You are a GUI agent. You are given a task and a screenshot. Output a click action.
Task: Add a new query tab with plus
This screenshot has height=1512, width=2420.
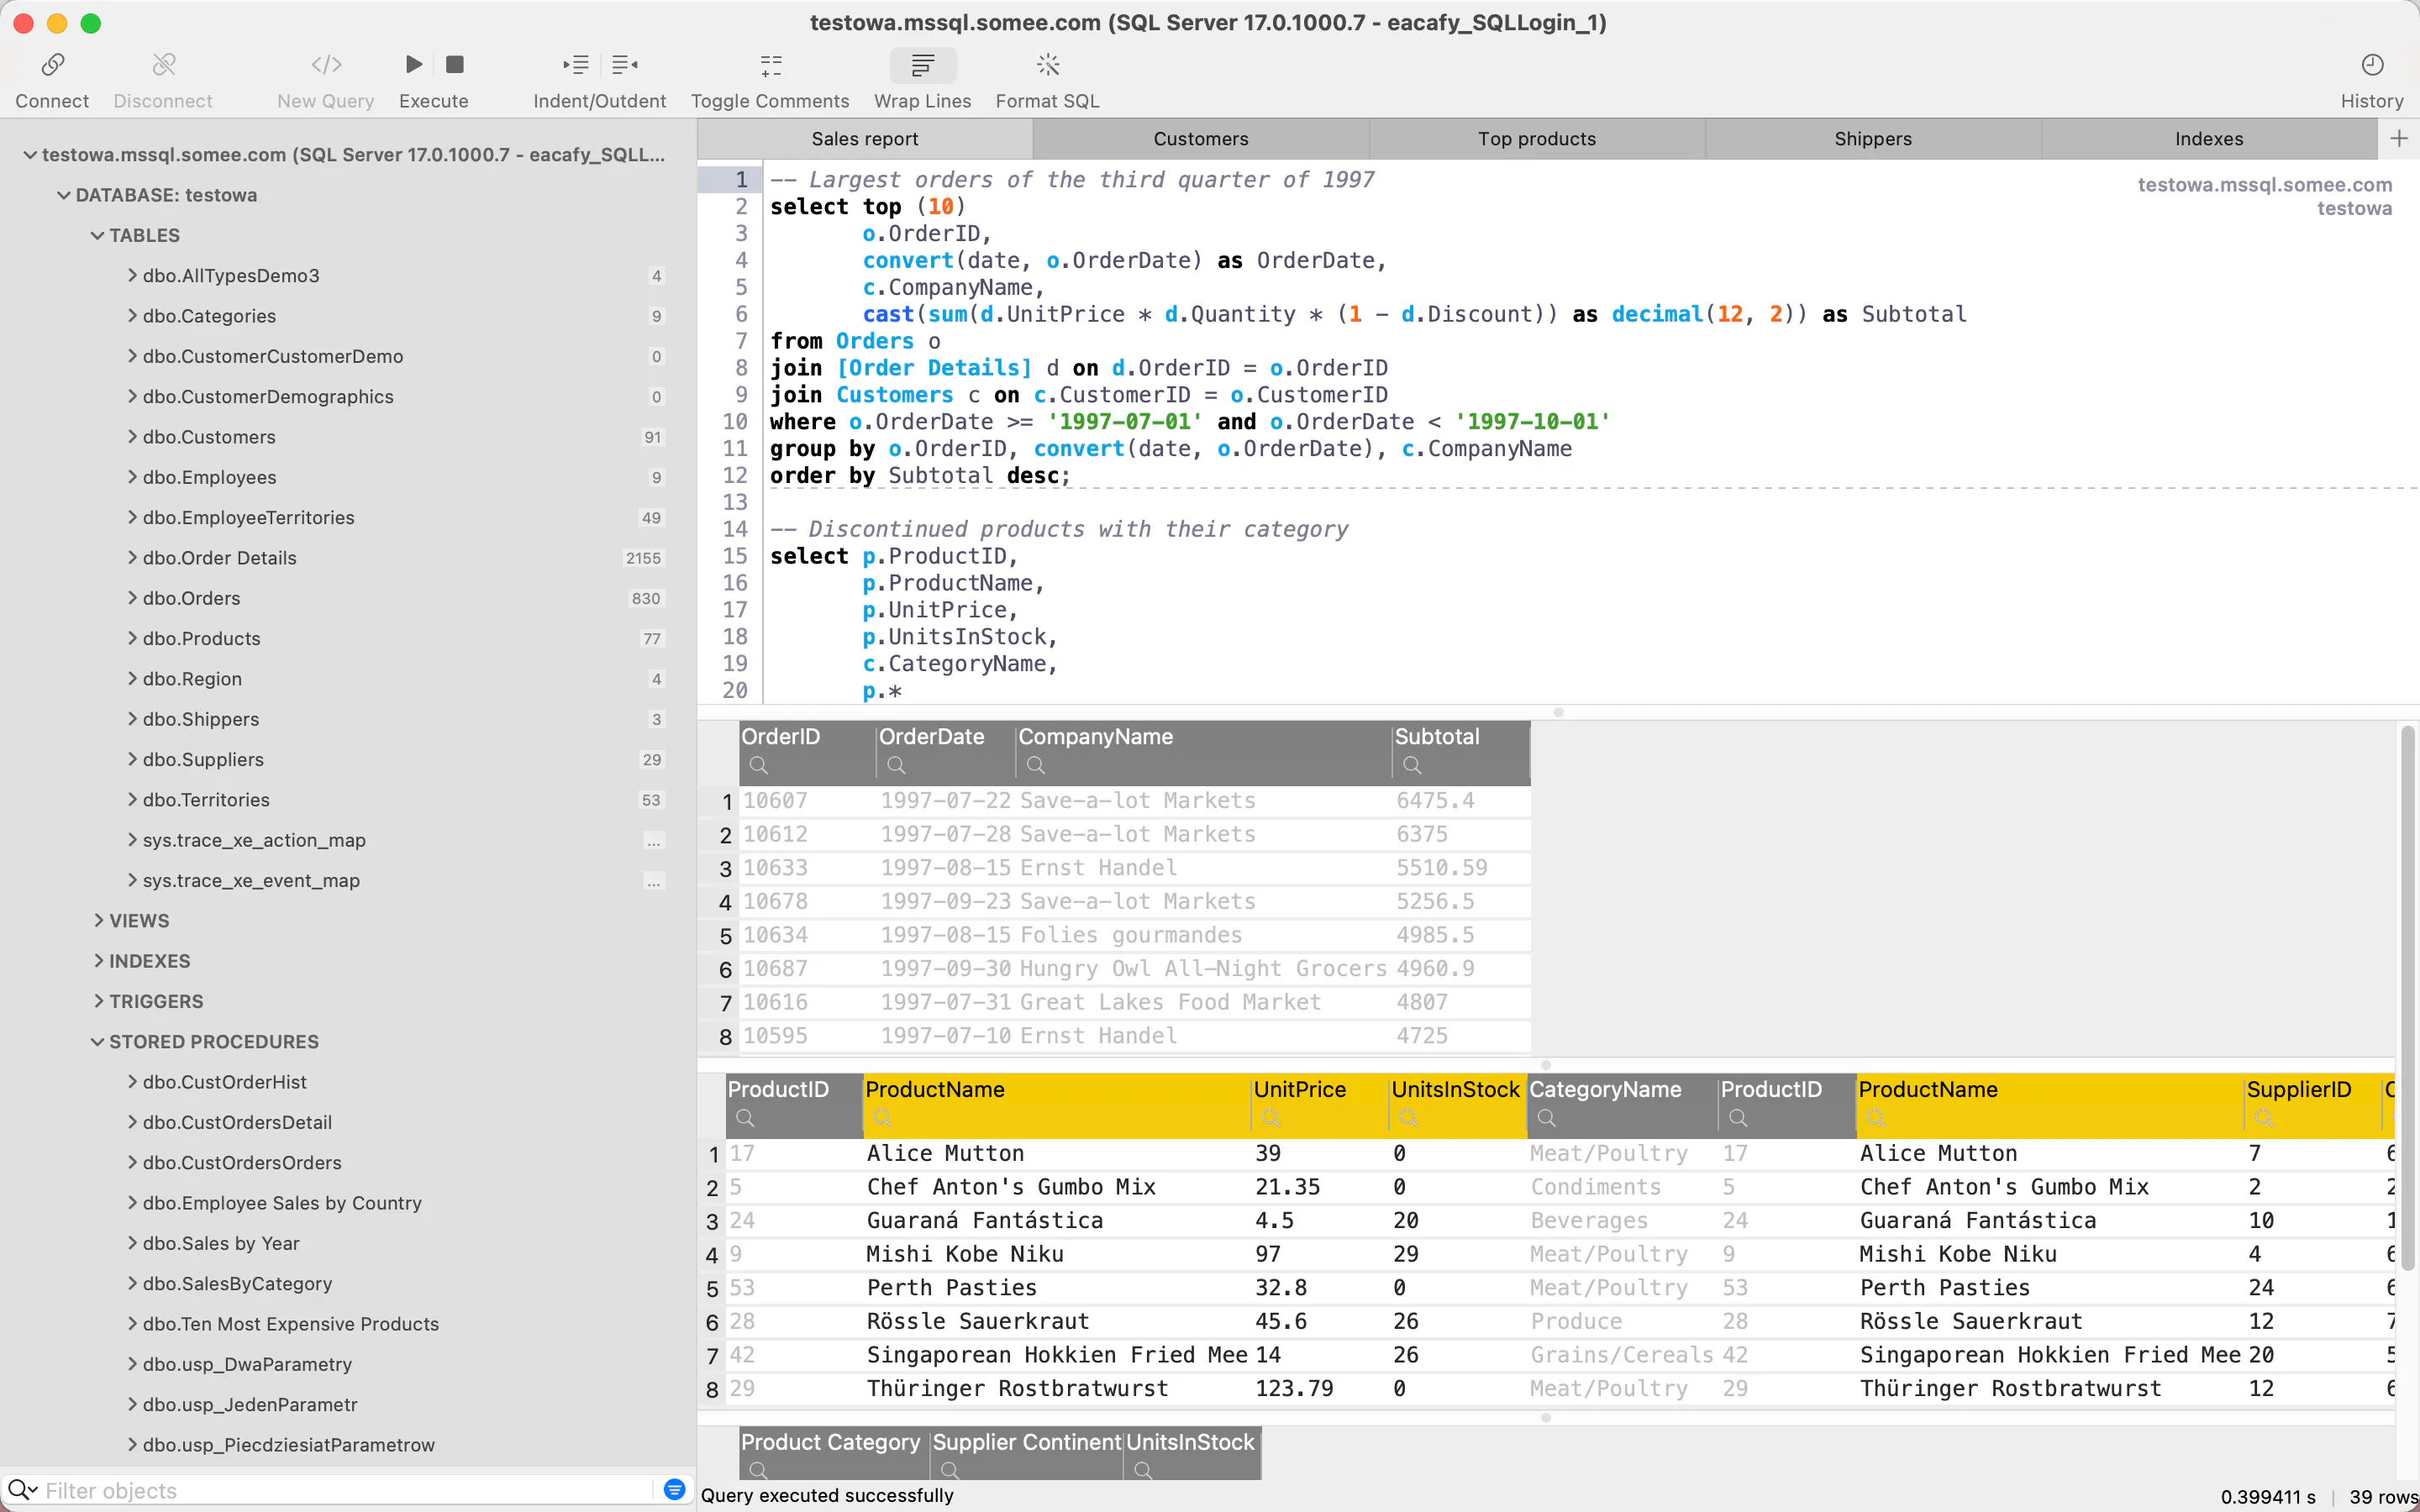pyautogui.click(x=2398, y=138)
